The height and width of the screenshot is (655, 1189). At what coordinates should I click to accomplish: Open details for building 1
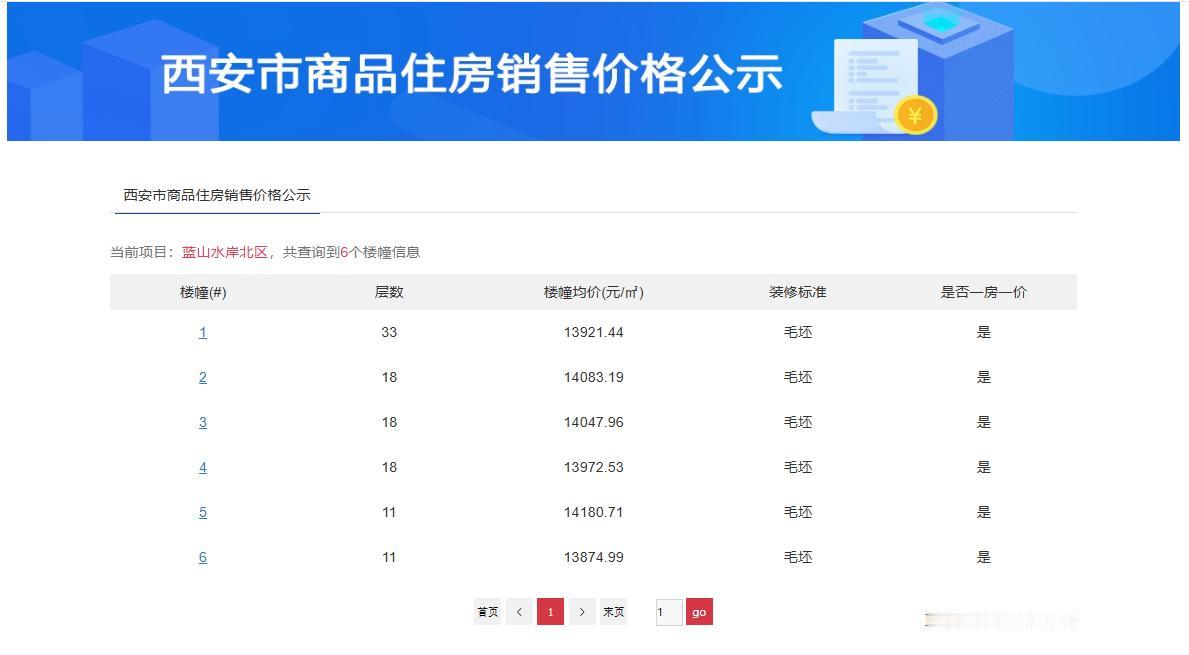coord(203,332)
